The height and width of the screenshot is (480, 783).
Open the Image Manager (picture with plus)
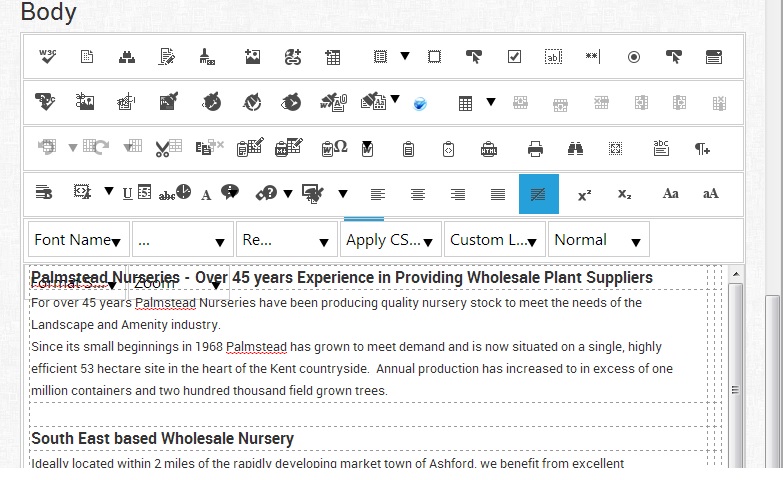[x=253, y=57]
